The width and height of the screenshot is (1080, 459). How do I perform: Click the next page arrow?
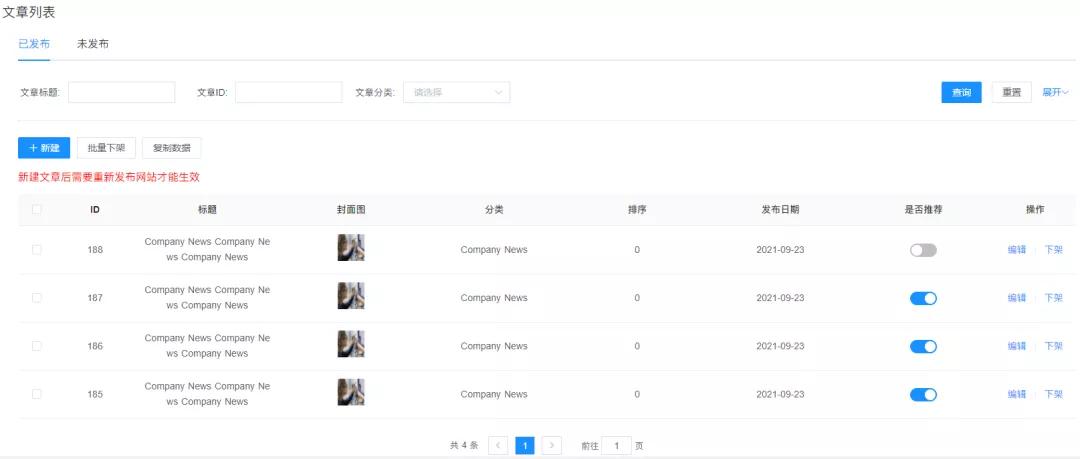(552, 445)
